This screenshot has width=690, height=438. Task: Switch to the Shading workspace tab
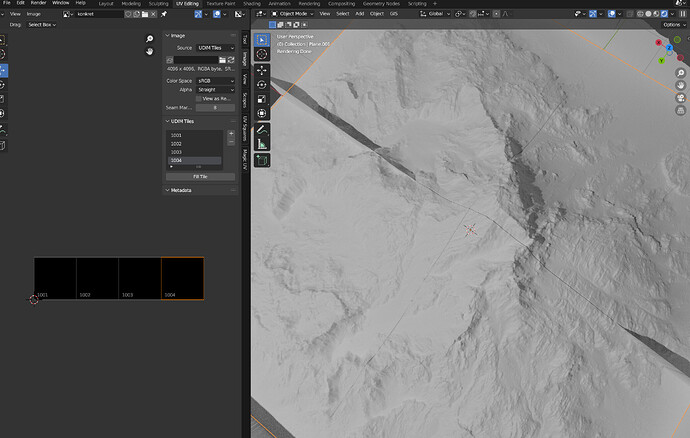(252, 4)
